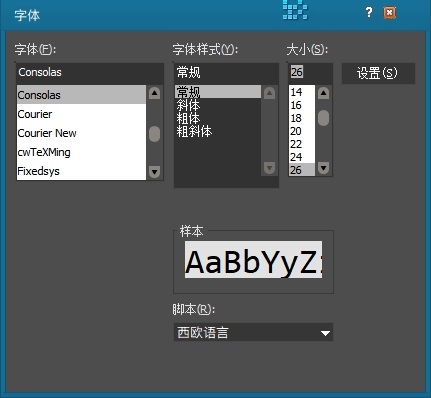Click size list scroll down arrow
This screenshot has height=398, width=431.
[323, 168]
